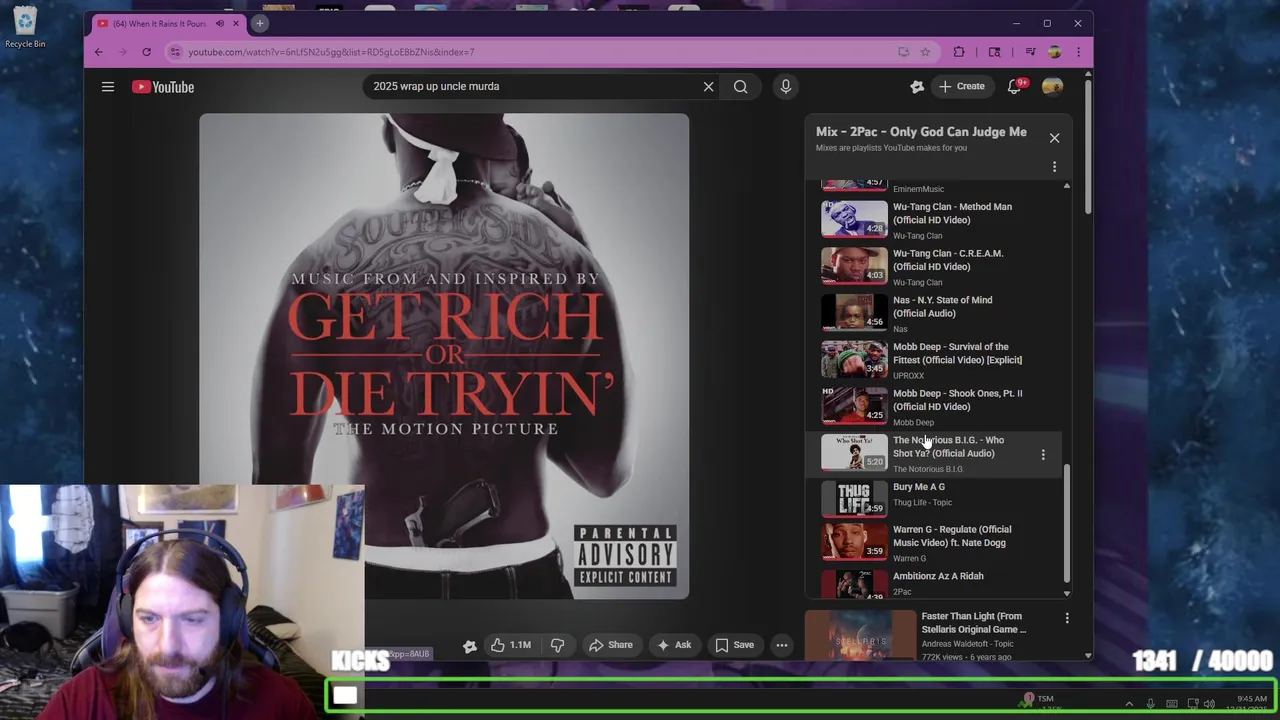Screen dimensions: 1280x720
Task: Like the video showing 1.1M likes
Action: [x=510, y=645]
